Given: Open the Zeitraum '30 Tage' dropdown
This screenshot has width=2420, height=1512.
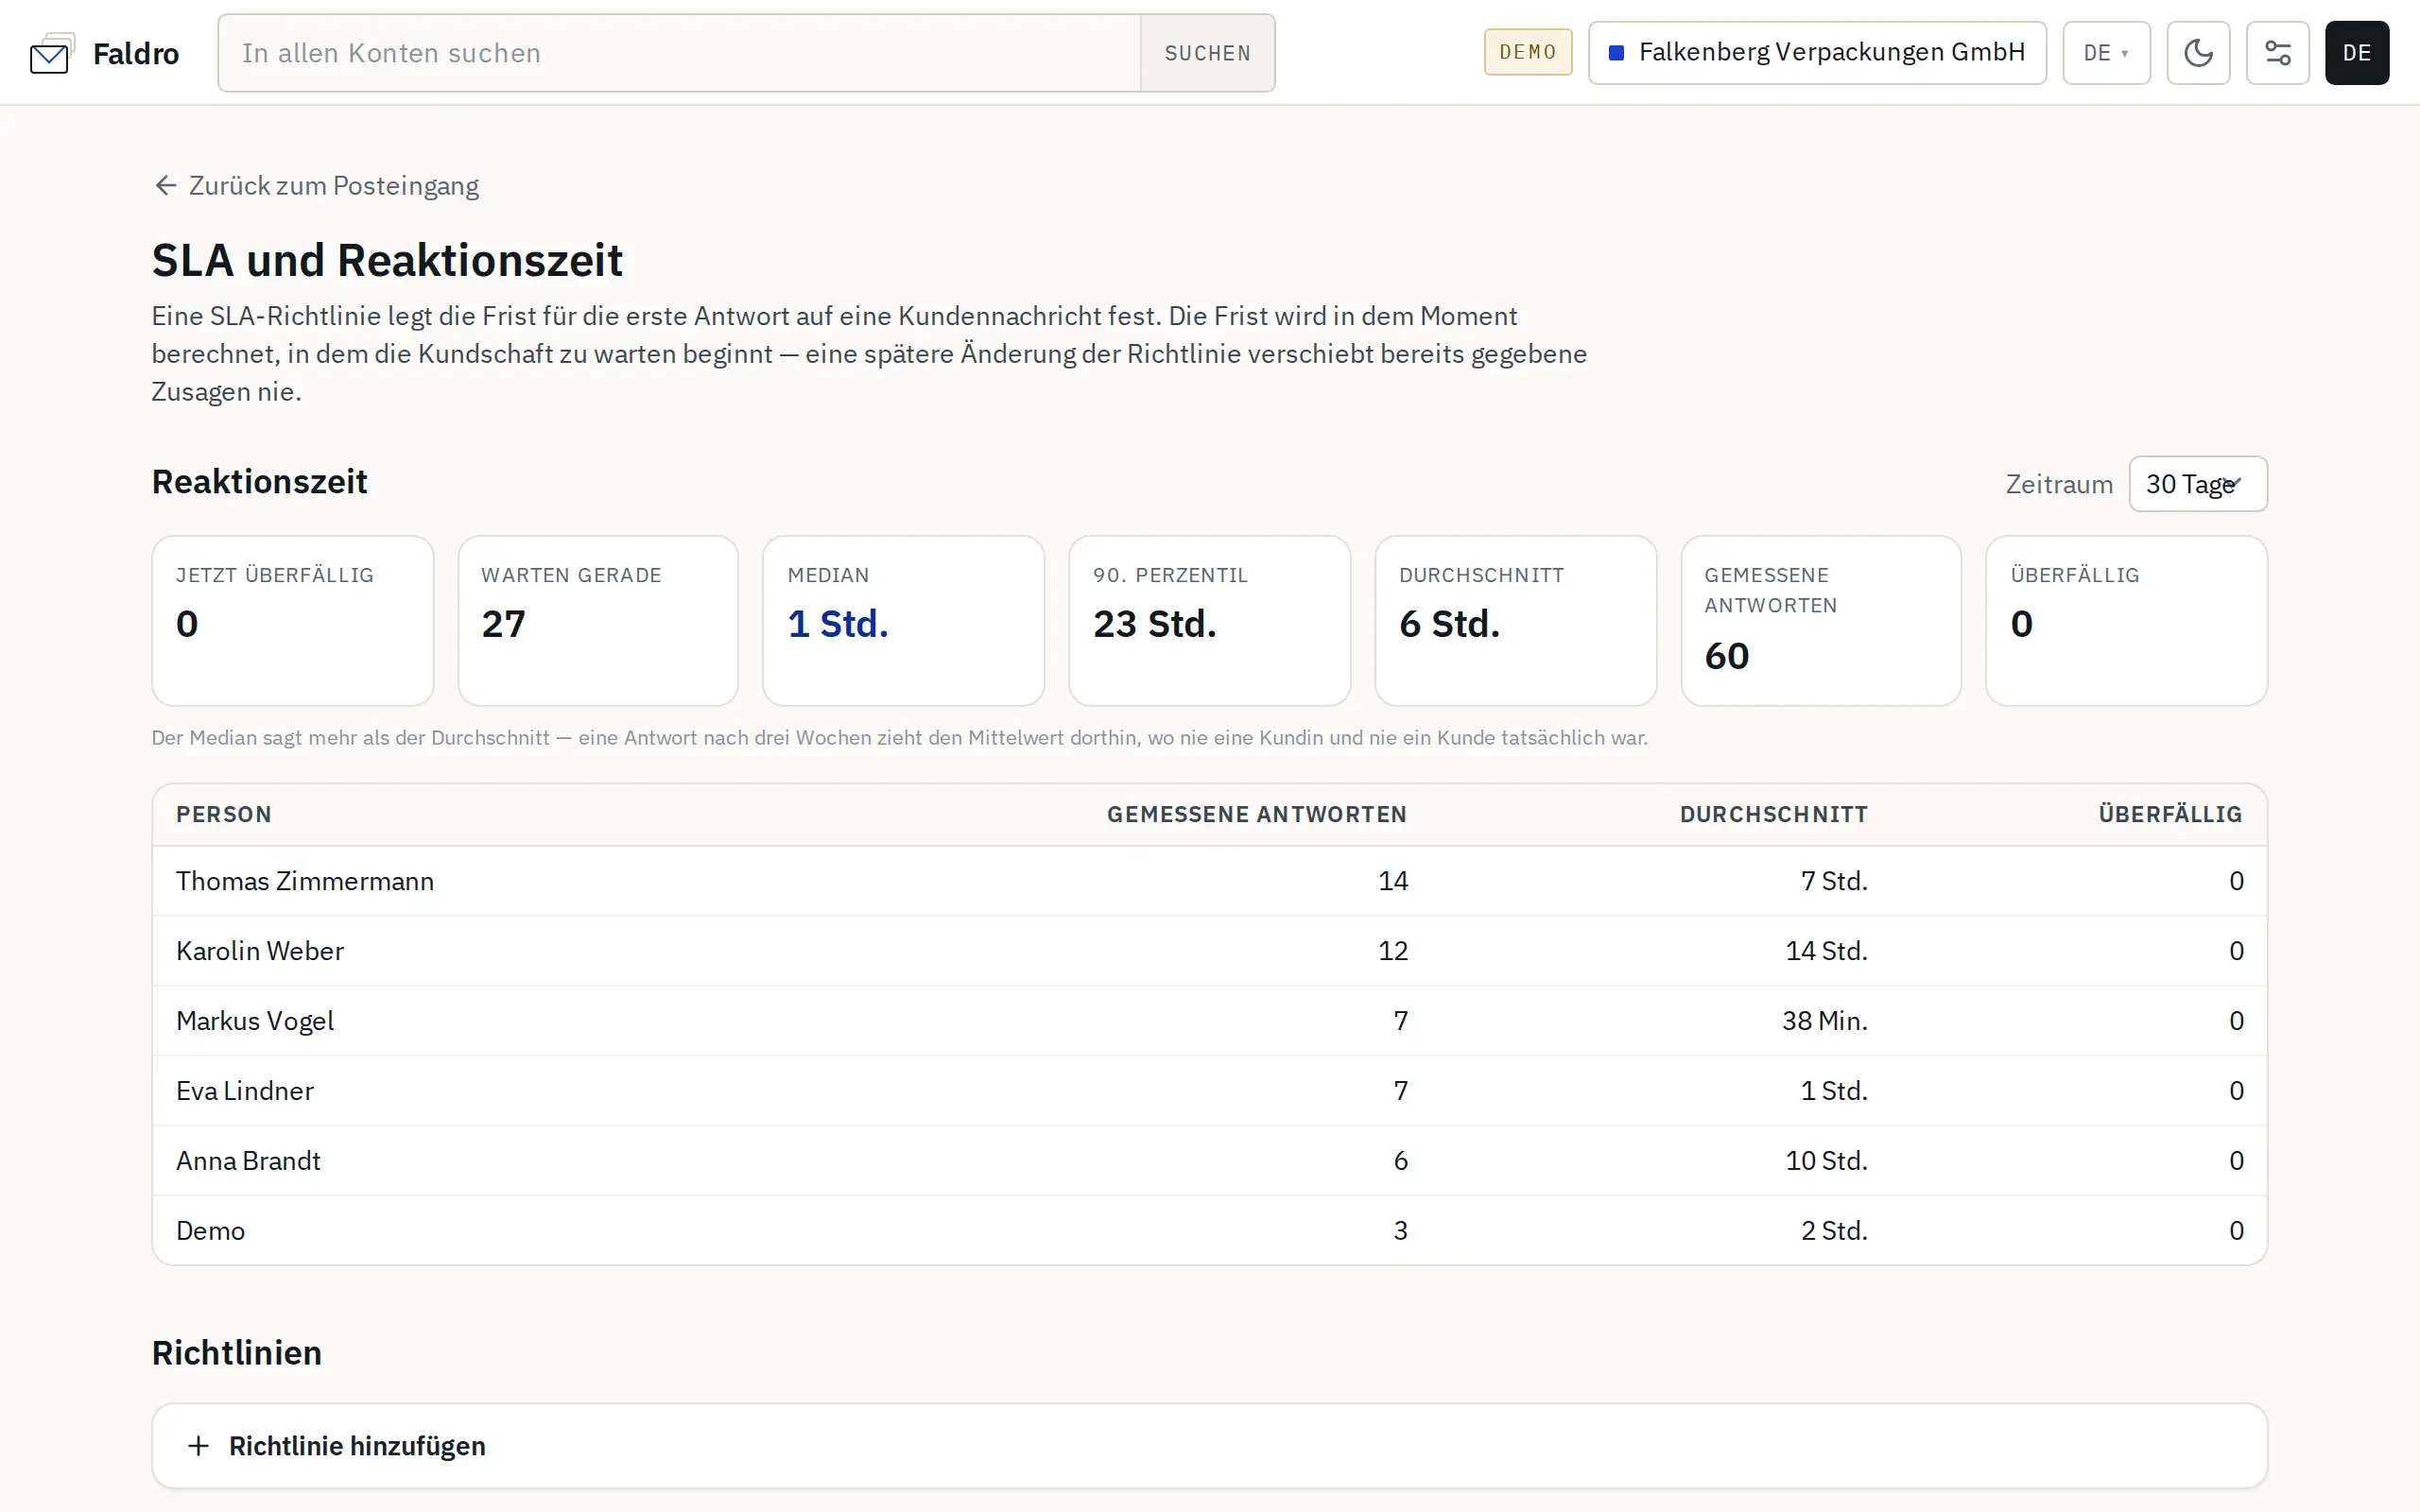Looking at the screenshot, I should tap(2197, 484).
